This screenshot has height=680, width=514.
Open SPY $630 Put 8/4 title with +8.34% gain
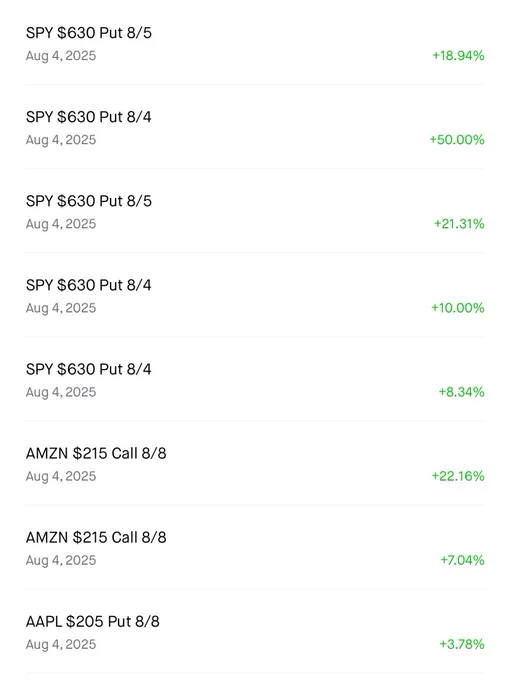click(88, 369)
